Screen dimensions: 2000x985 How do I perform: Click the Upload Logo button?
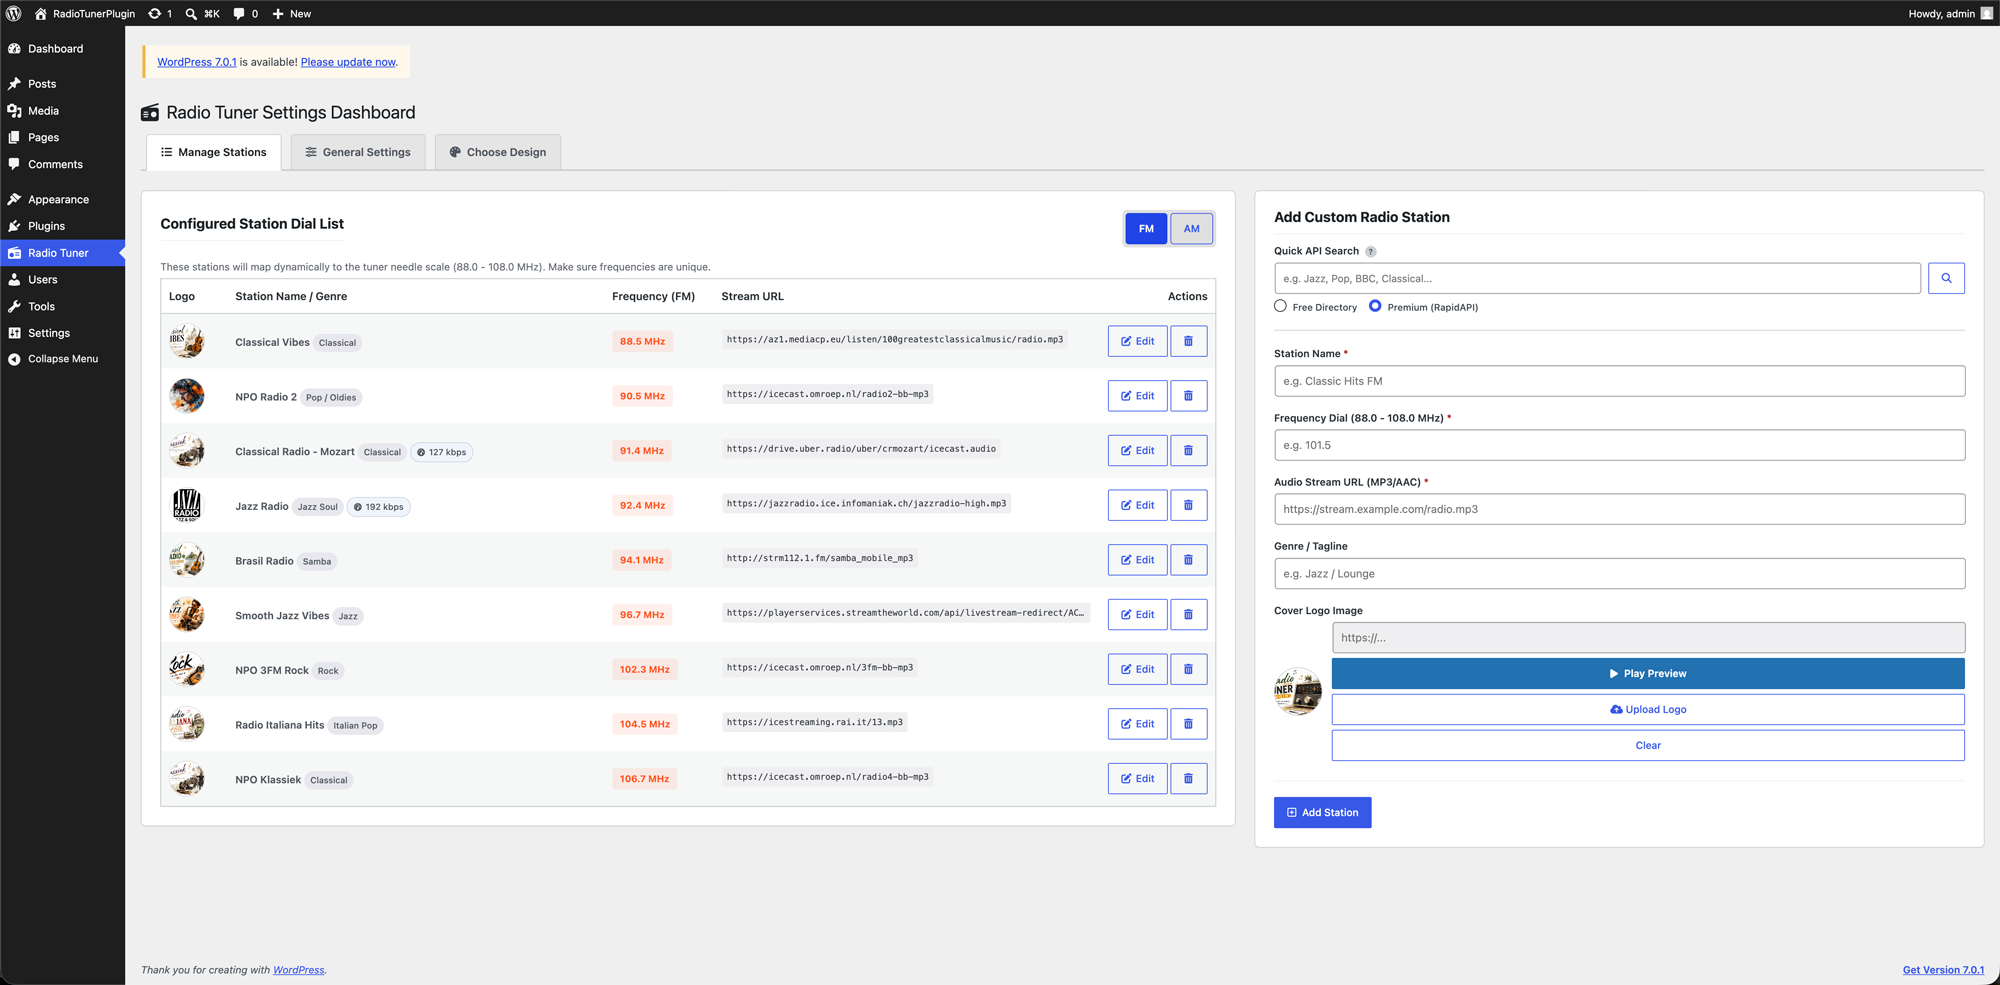(1648, 710)
